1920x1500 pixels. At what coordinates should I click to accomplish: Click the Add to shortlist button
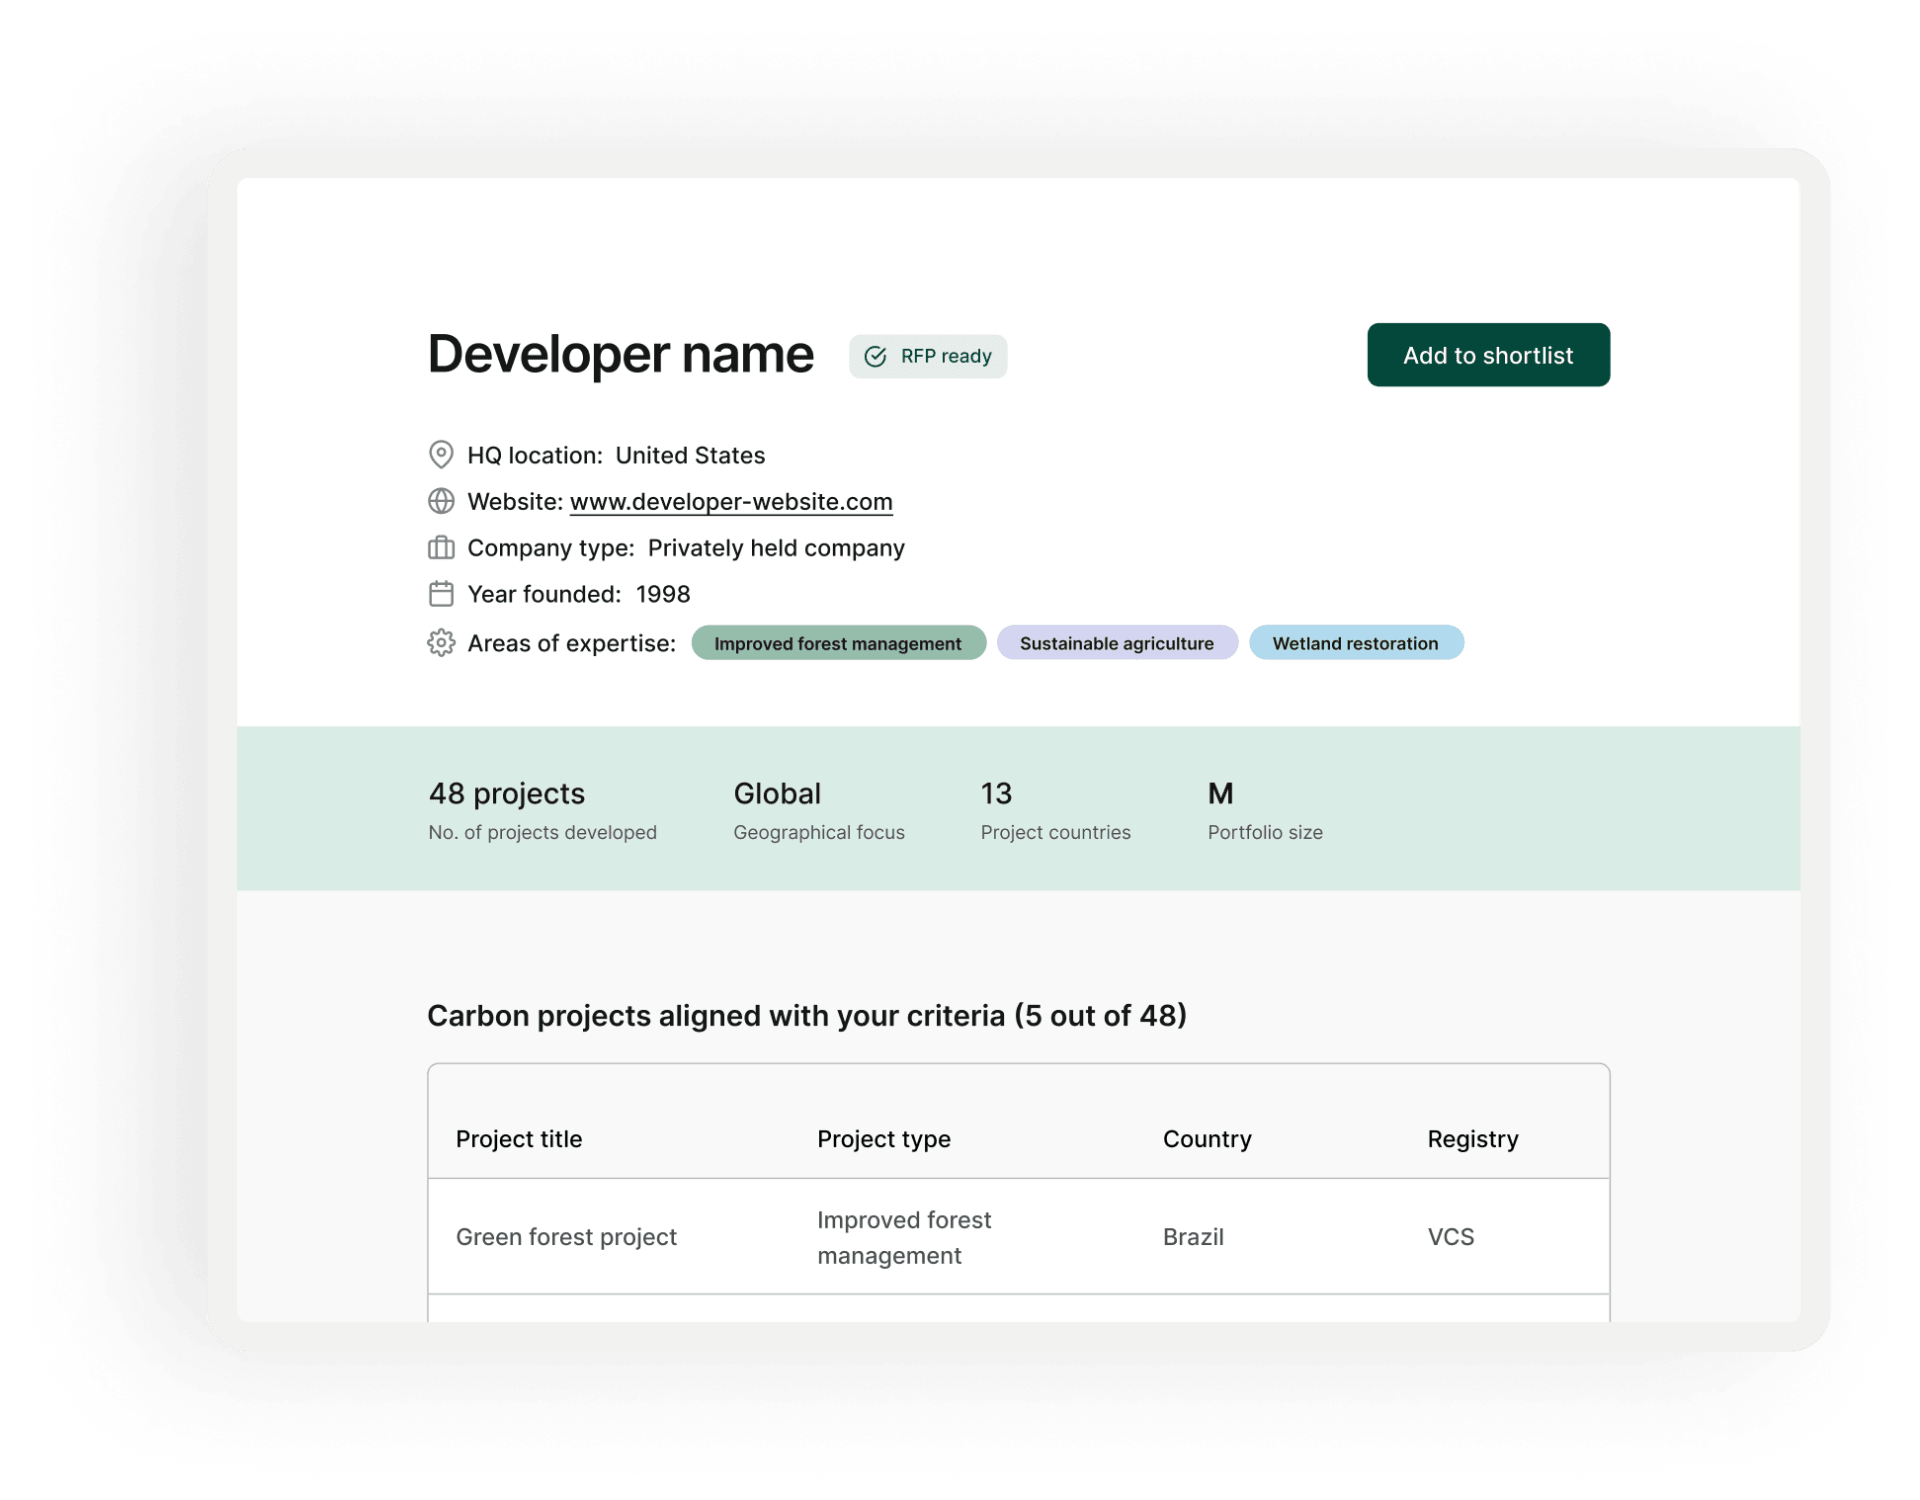point(1487,355)
